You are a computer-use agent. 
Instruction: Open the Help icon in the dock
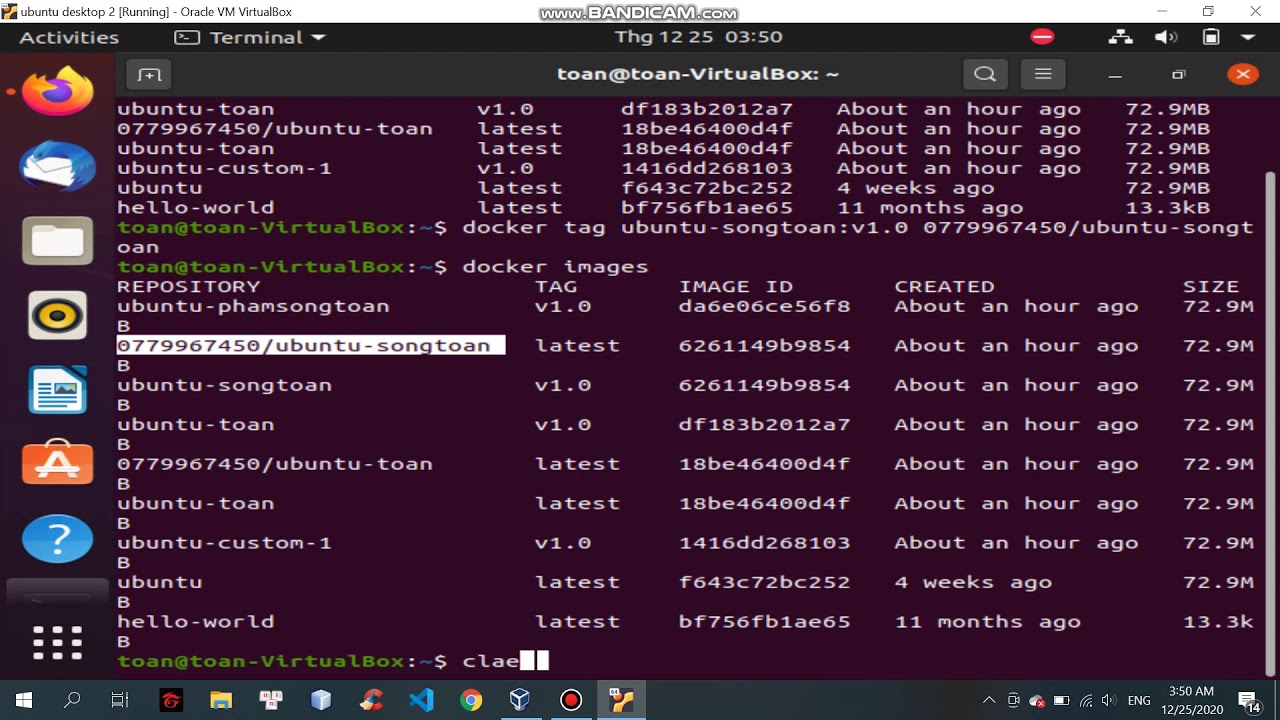[x=58, y=539]
